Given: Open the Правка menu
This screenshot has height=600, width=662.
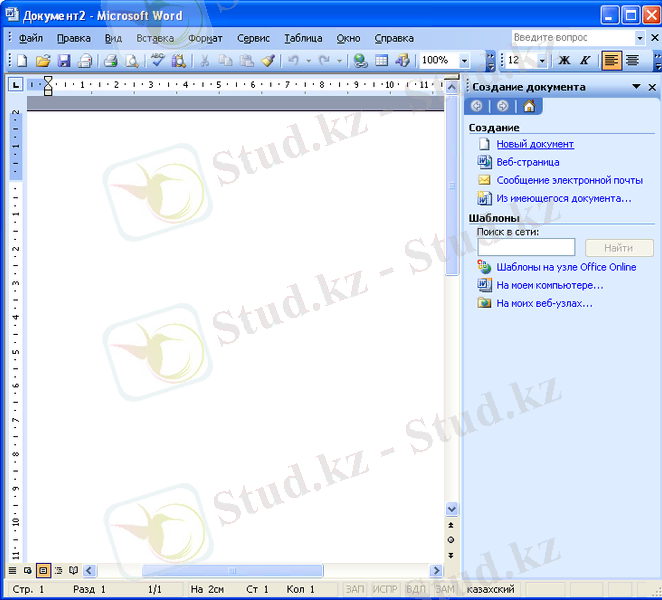Looking at the screenshot, I should coord(73,38).
